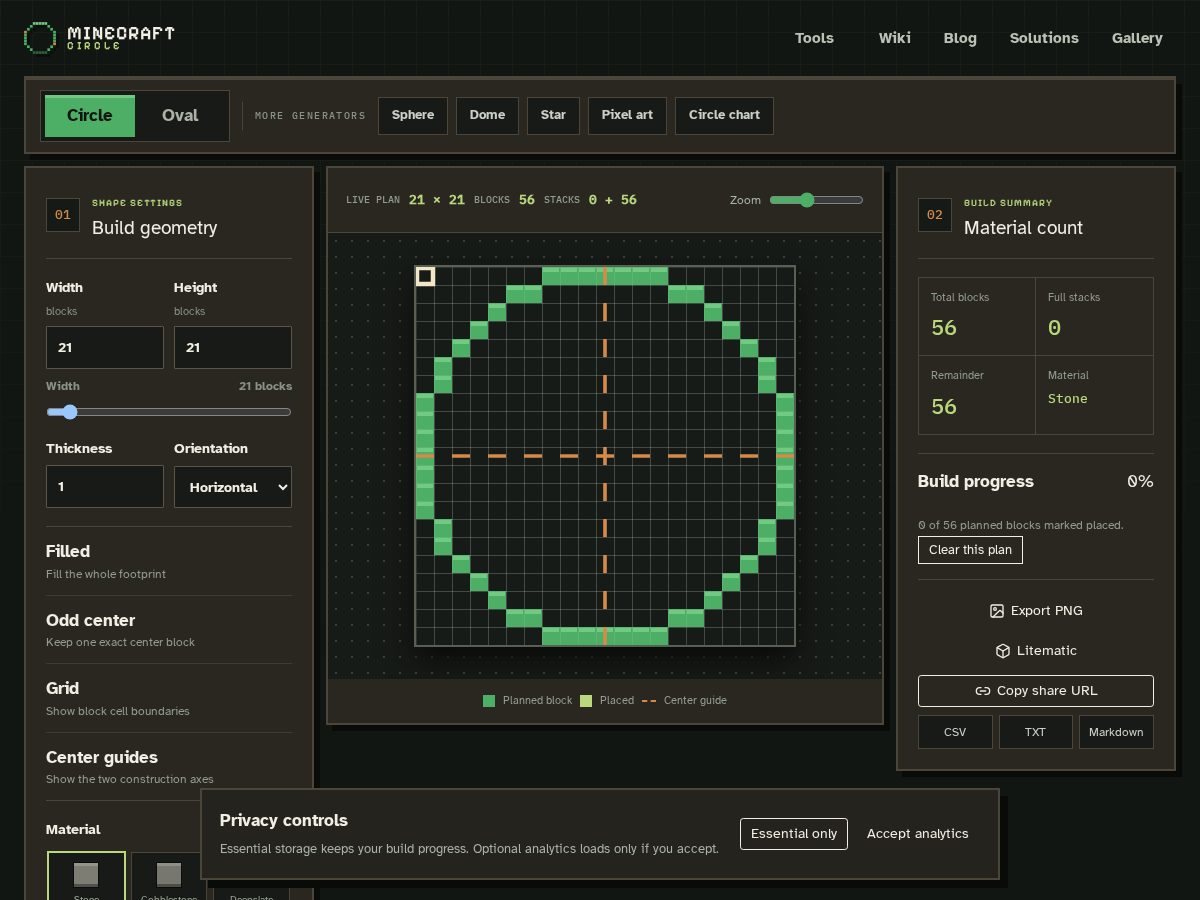1200x900 pixels.
Task: Click the Placed legend swatch
Action: tap(586, 701)
